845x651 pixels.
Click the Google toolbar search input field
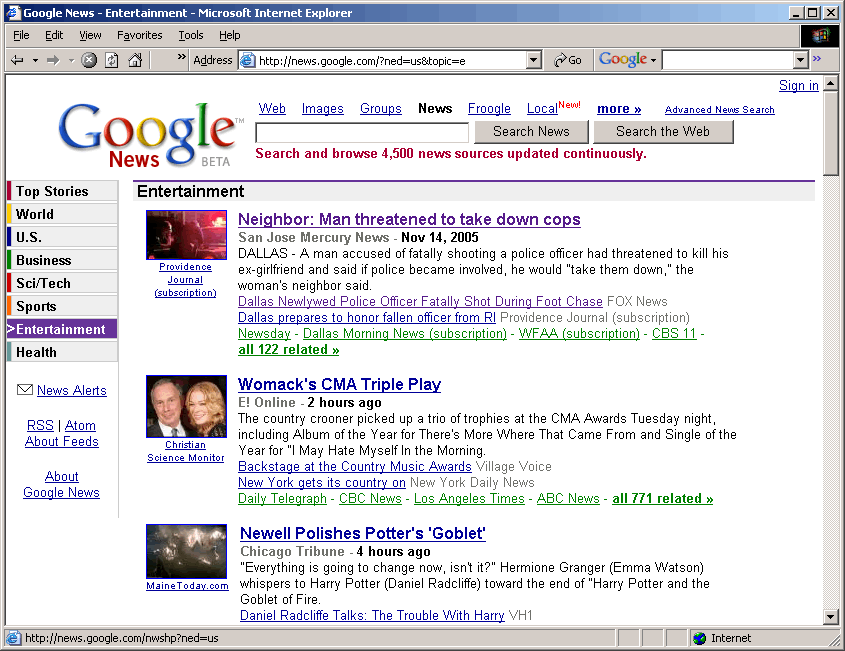(729, 60)
